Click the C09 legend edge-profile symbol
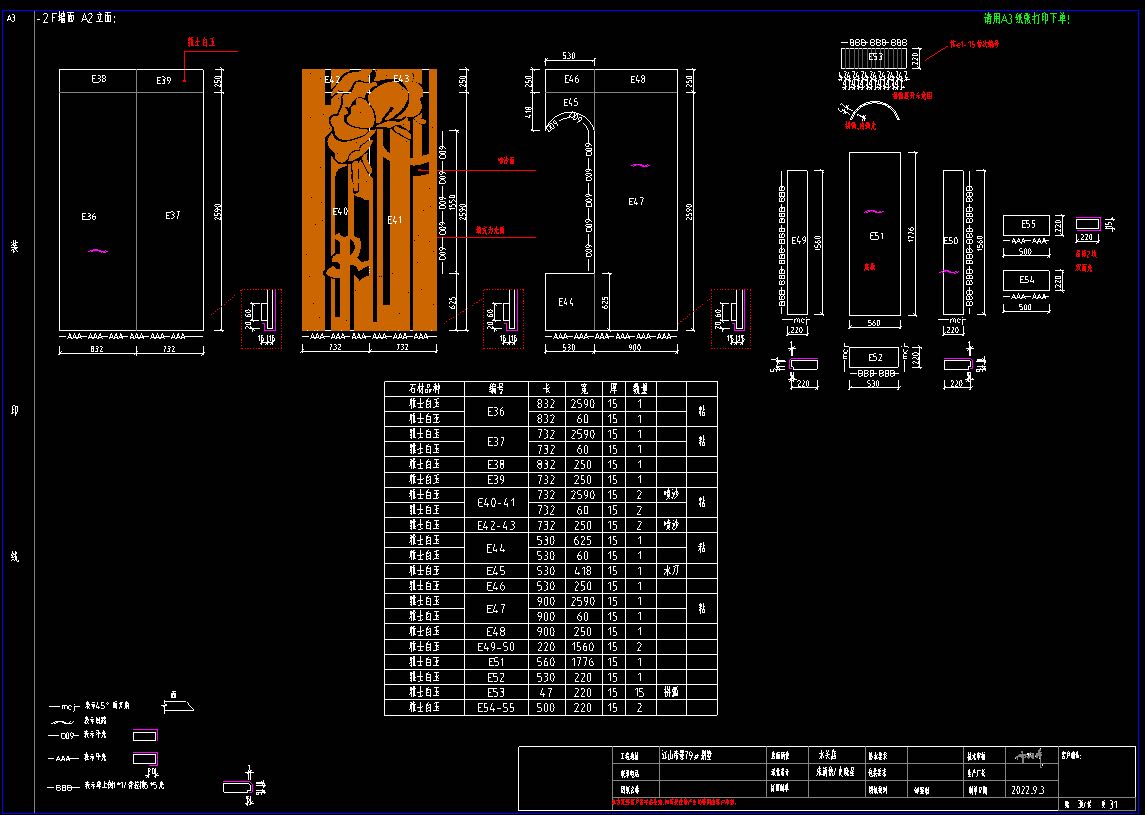This screenshot has height=815, width=1145. tap(145, 735)
